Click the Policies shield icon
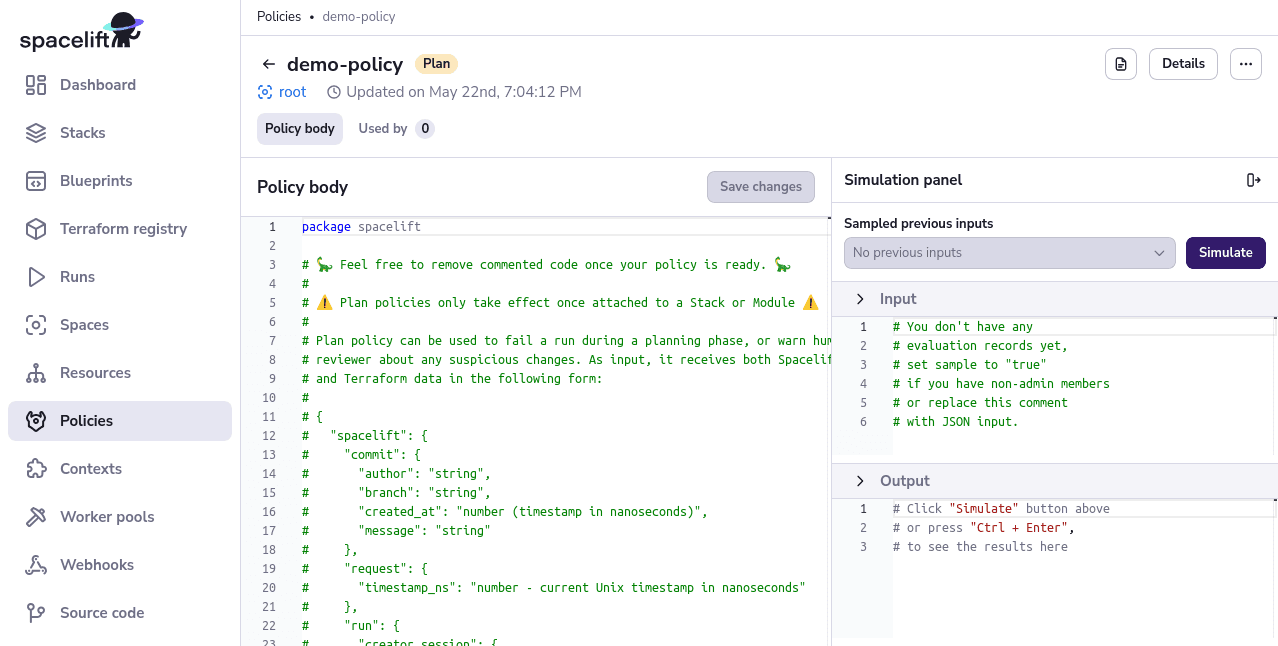The image size is (1278, 646). point(36,421)
